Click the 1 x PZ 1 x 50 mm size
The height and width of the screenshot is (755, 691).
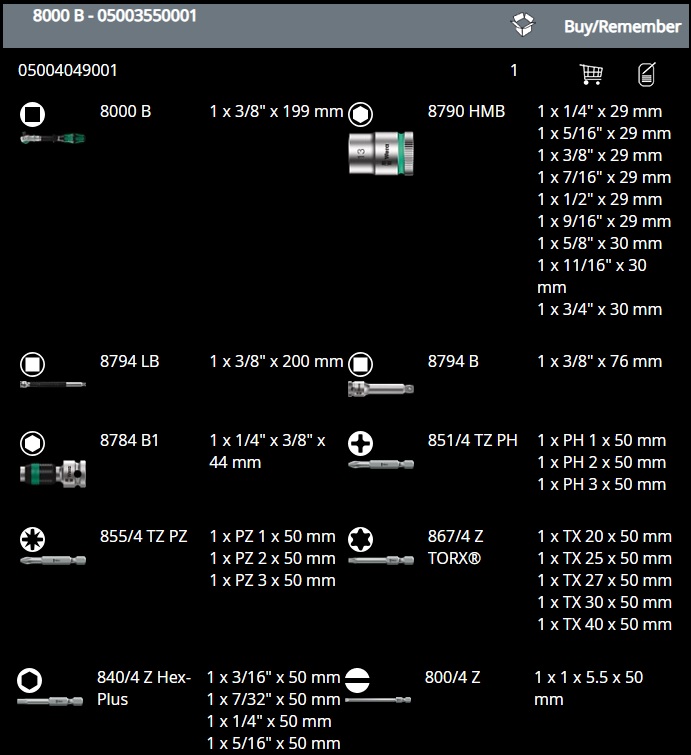[x=273, y=536]
